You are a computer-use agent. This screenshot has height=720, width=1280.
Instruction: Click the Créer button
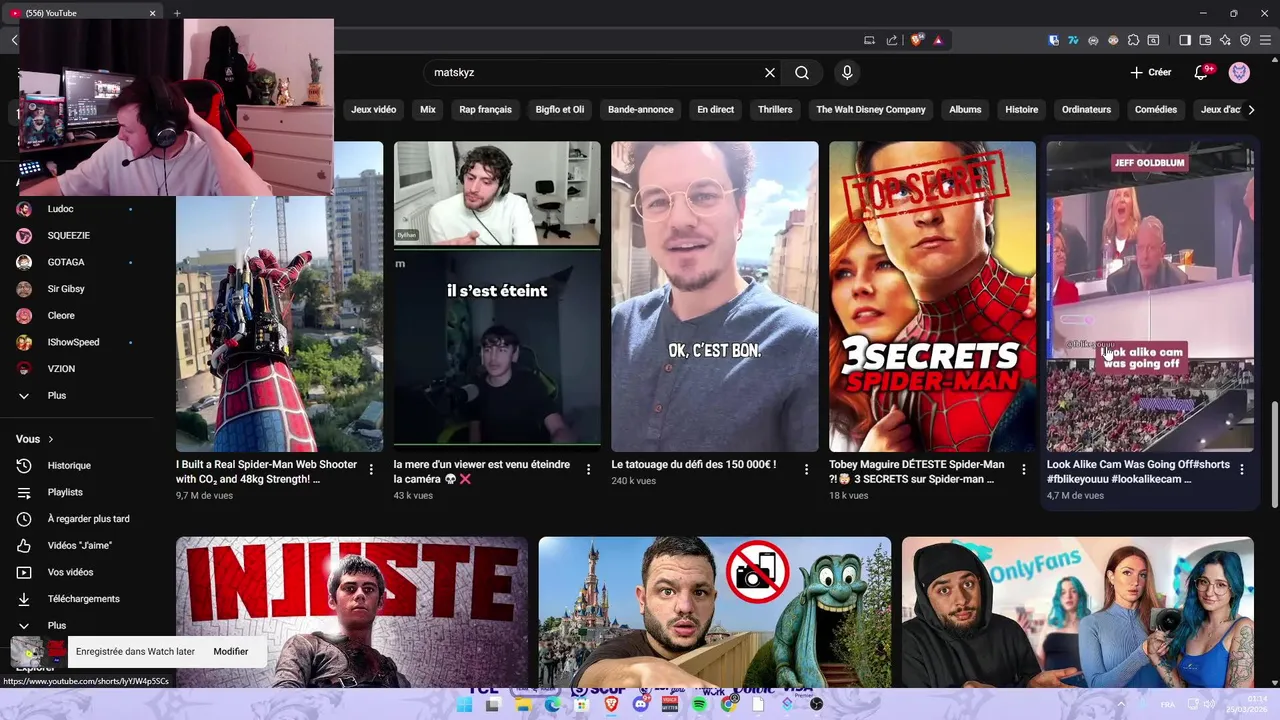click(1151, 72)
